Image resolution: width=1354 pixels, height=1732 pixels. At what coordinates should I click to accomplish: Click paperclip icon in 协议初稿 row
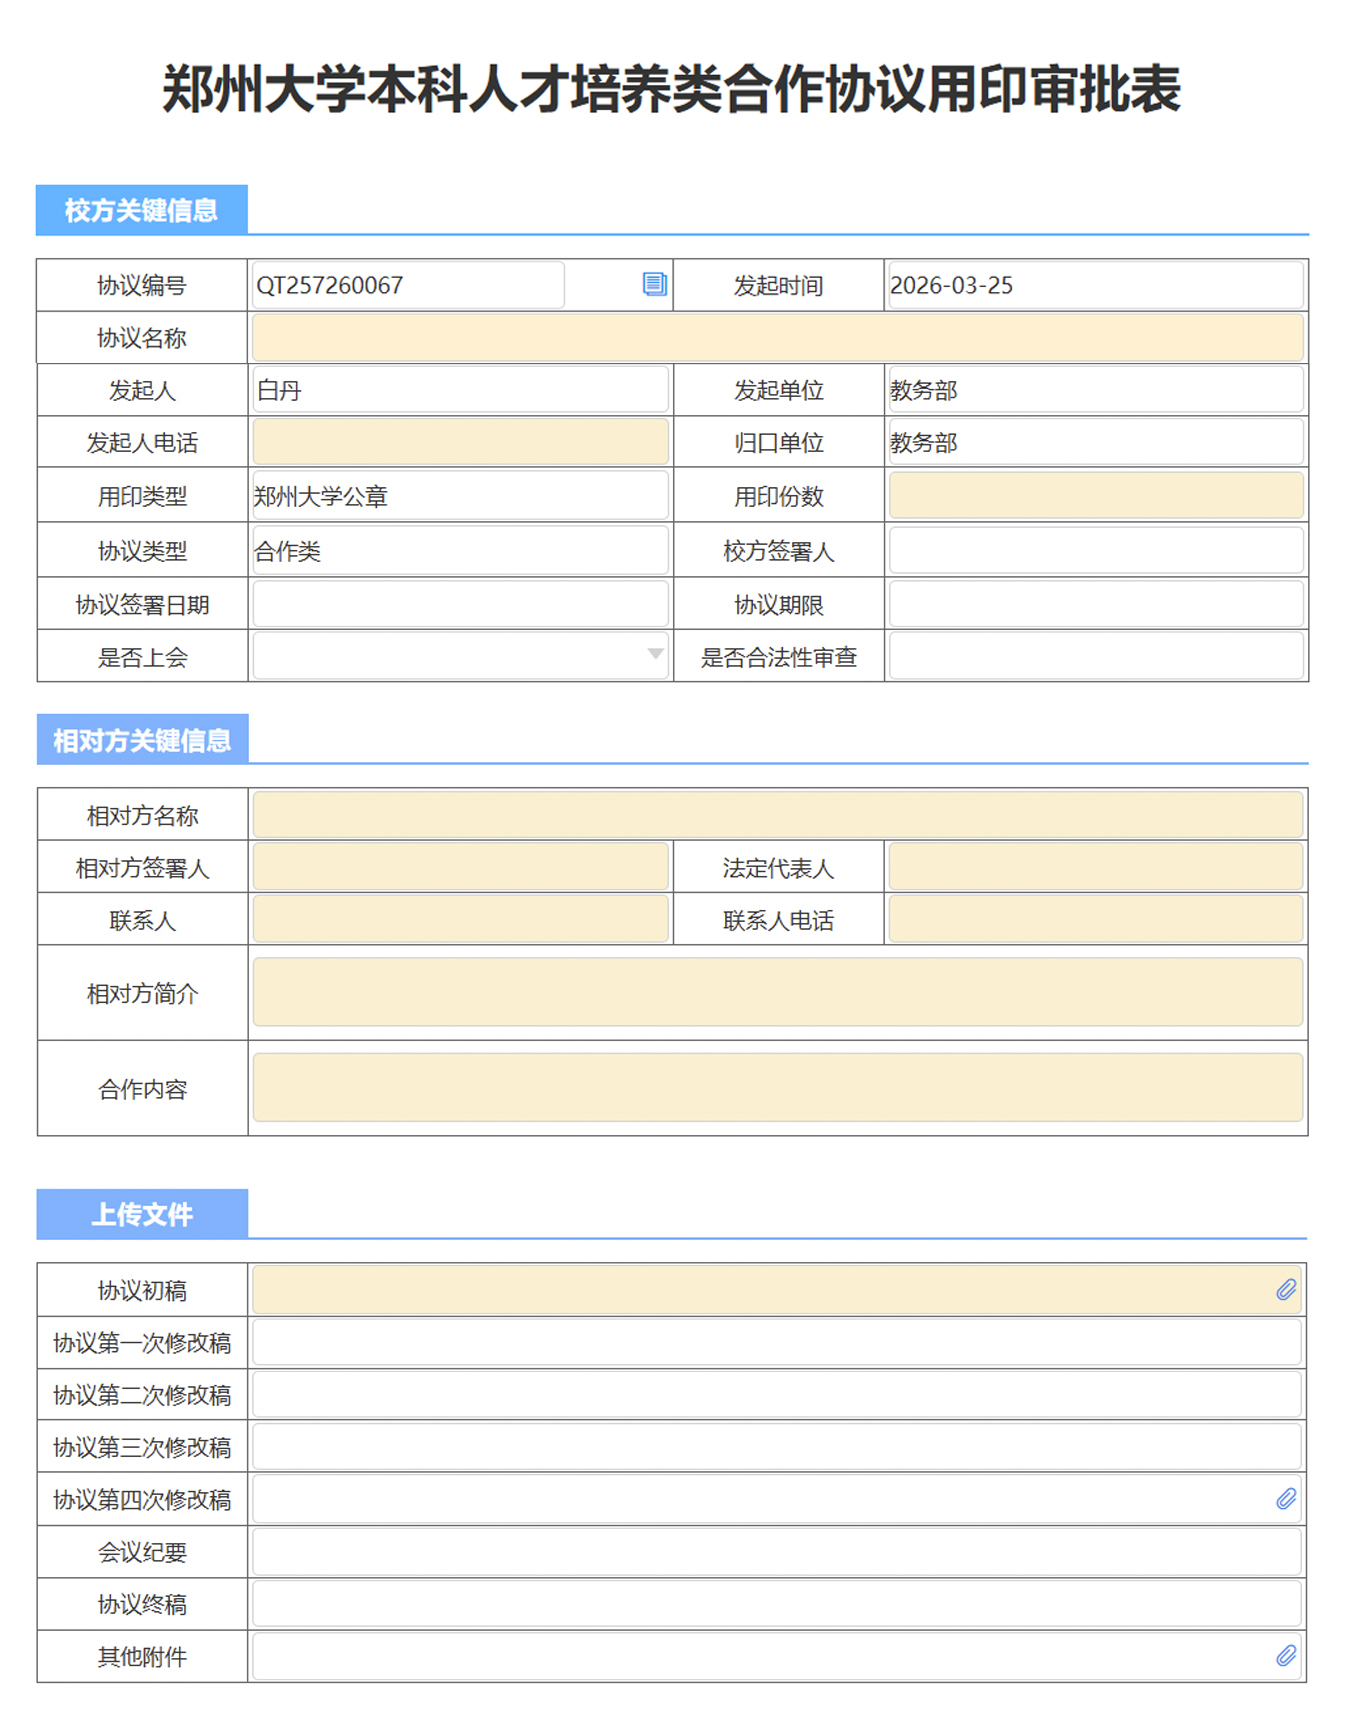1286,1290
